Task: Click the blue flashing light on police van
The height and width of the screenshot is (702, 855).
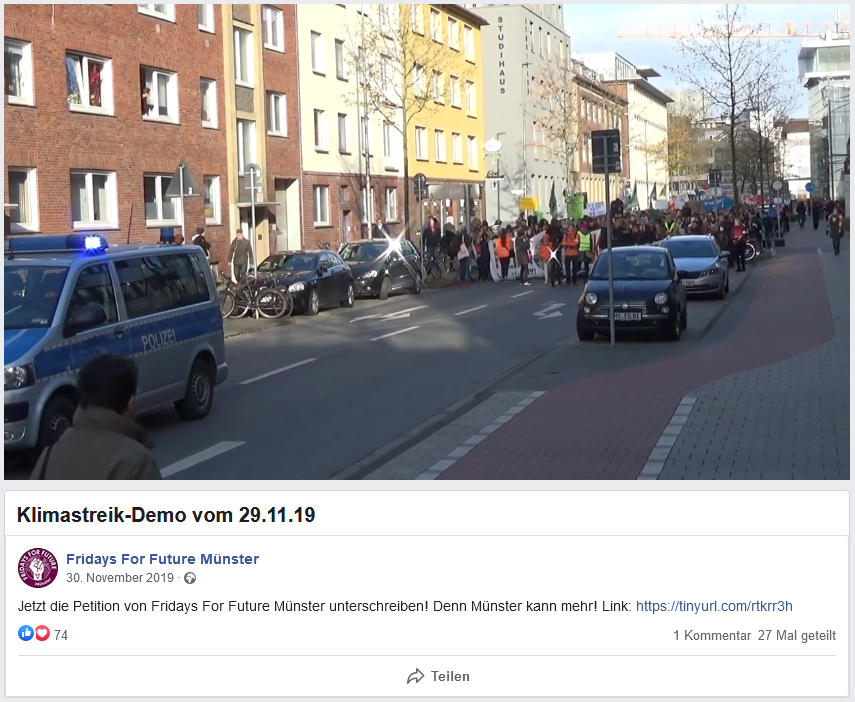Action: pyautogui.click(x=93, y=243)
